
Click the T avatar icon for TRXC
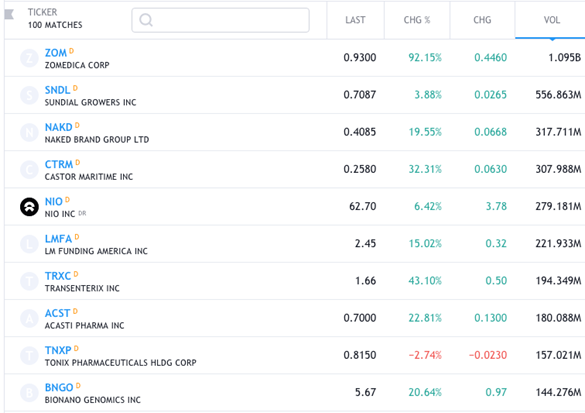point(29,281)
